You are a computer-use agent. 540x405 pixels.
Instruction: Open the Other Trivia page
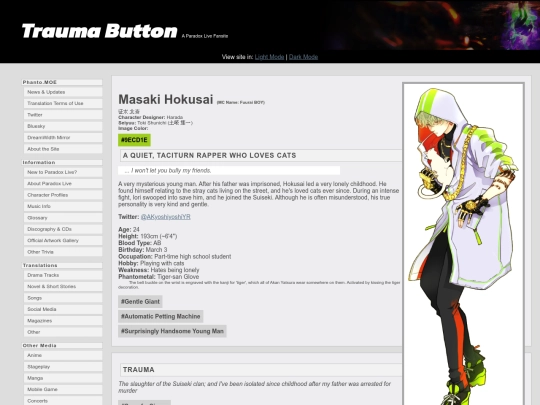(x=63, y=252)
